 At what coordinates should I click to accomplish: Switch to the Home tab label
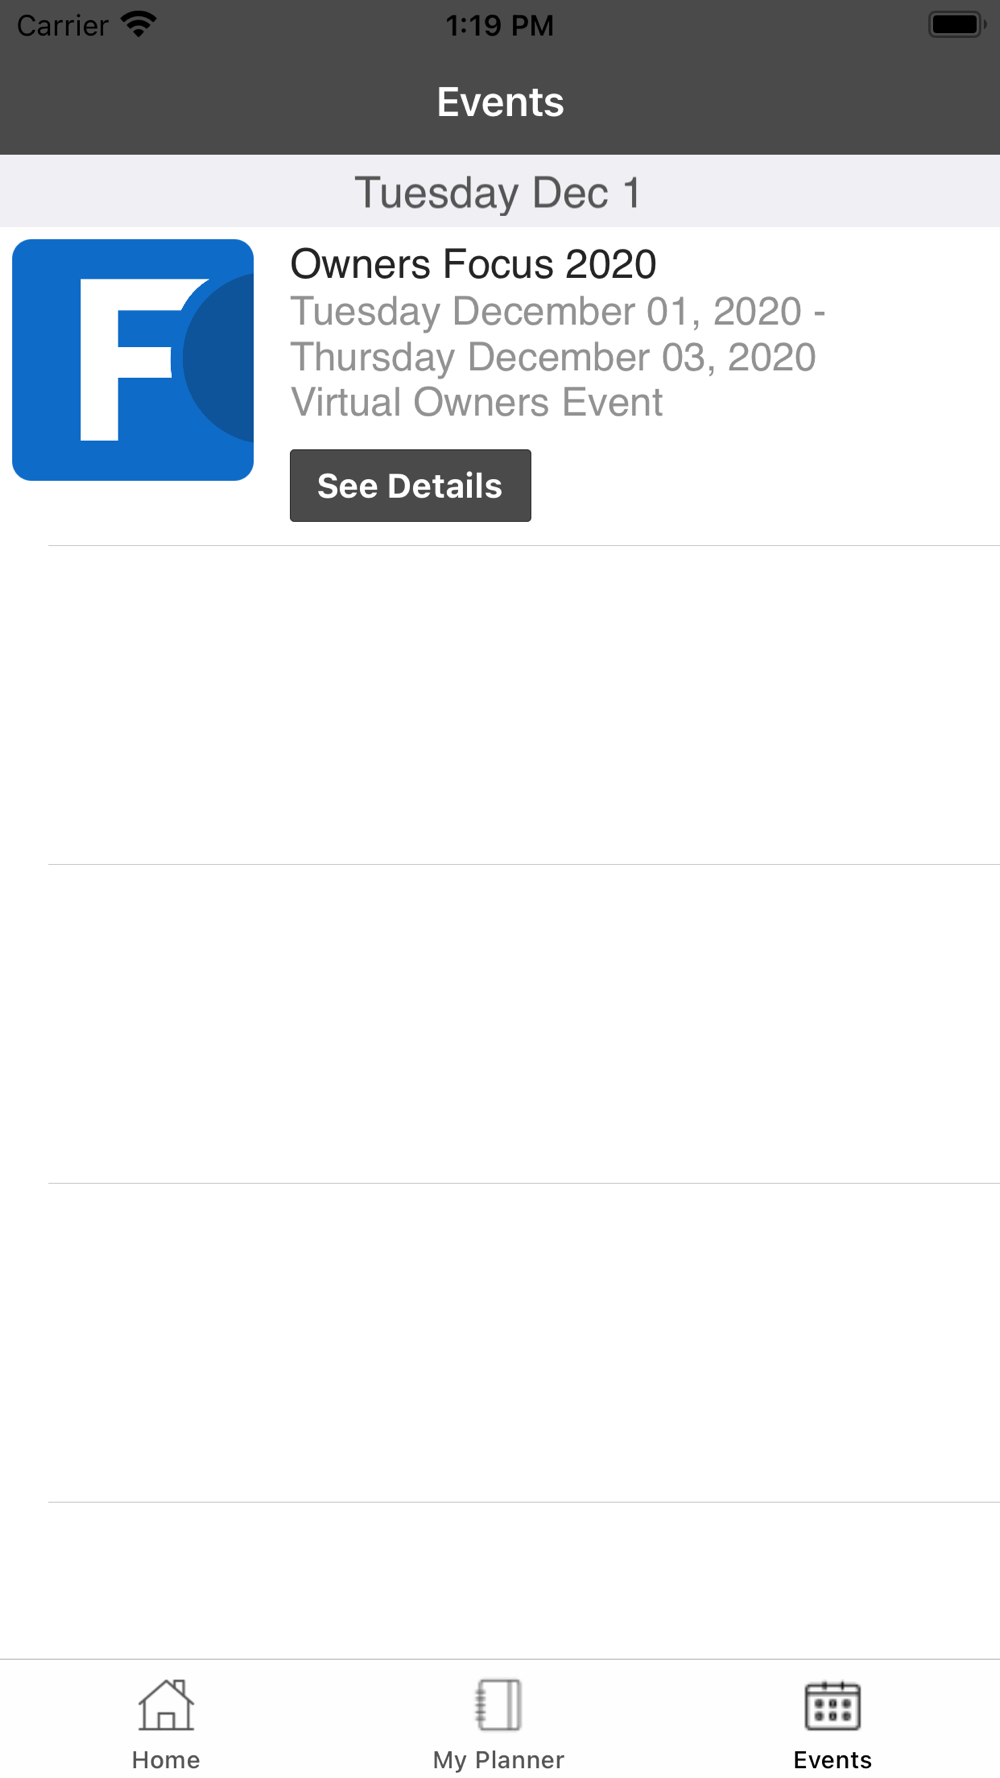(x=166, y=1760)
